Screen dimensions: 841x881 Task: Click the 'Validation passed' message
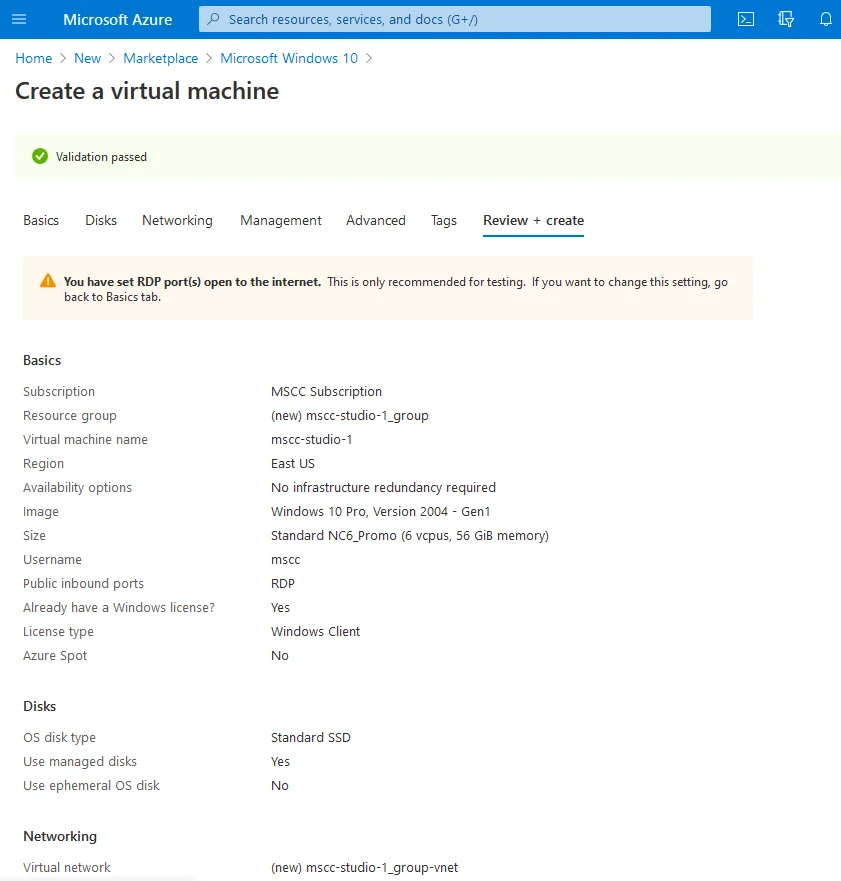[101, 157]
